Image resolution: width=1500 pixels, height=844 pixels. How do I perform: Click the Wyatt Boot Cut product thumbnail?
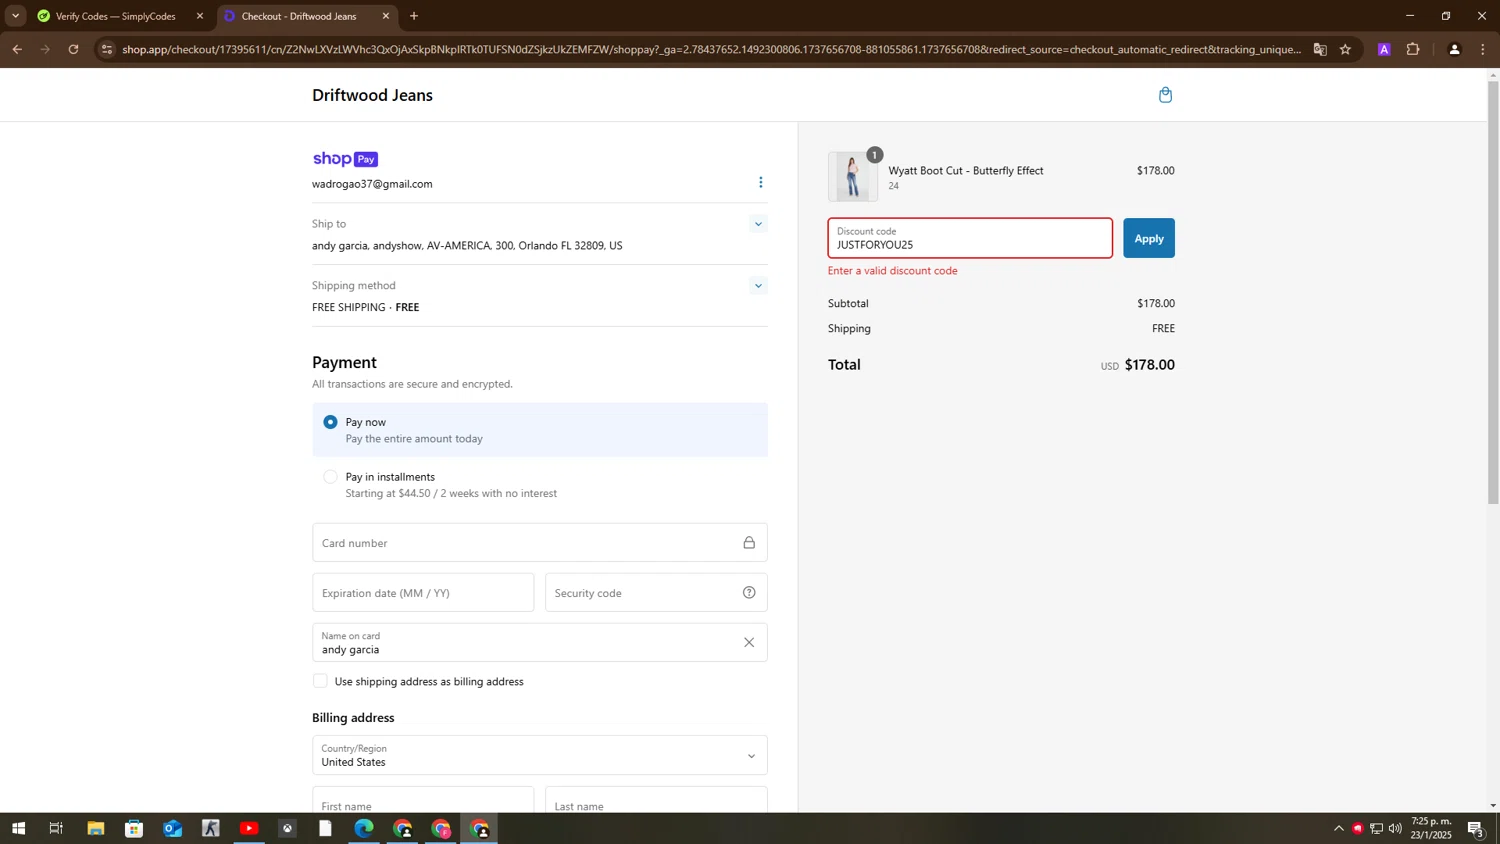[x=853, y=177]
